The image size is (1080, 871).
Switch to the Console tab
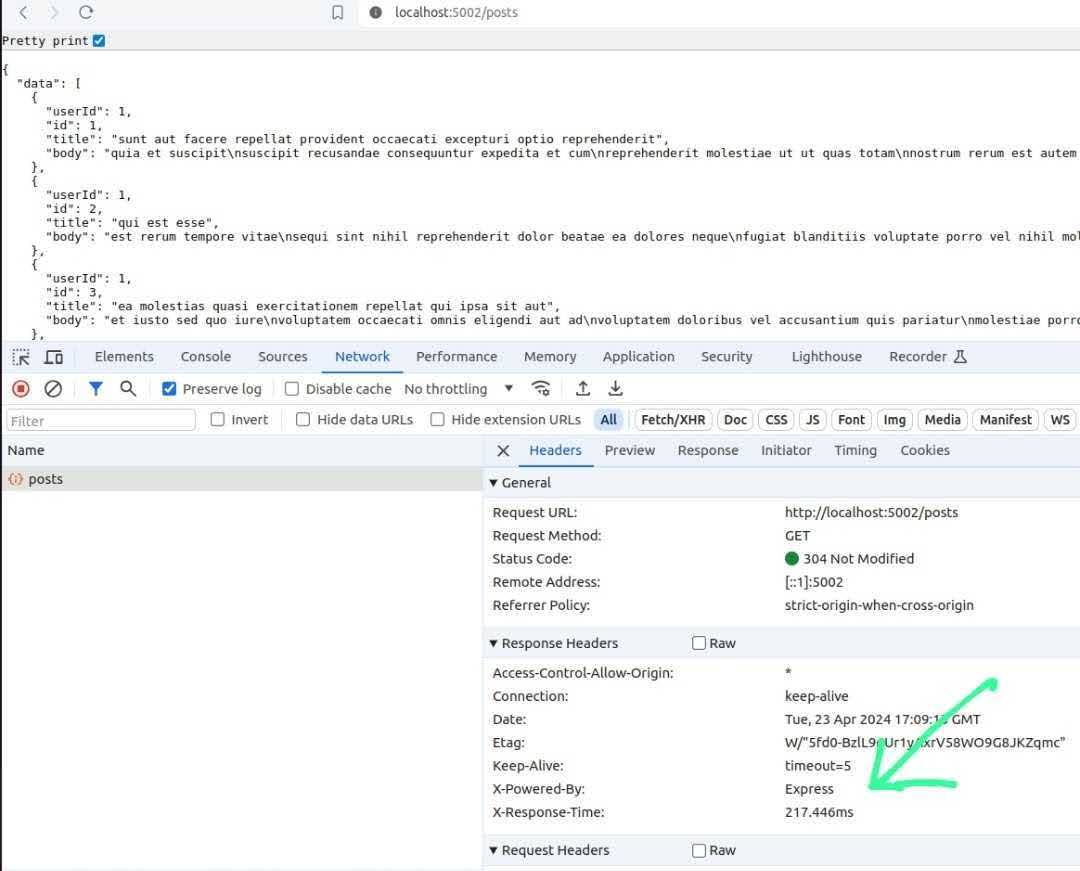pyautogui.click(x=205, y=356)
